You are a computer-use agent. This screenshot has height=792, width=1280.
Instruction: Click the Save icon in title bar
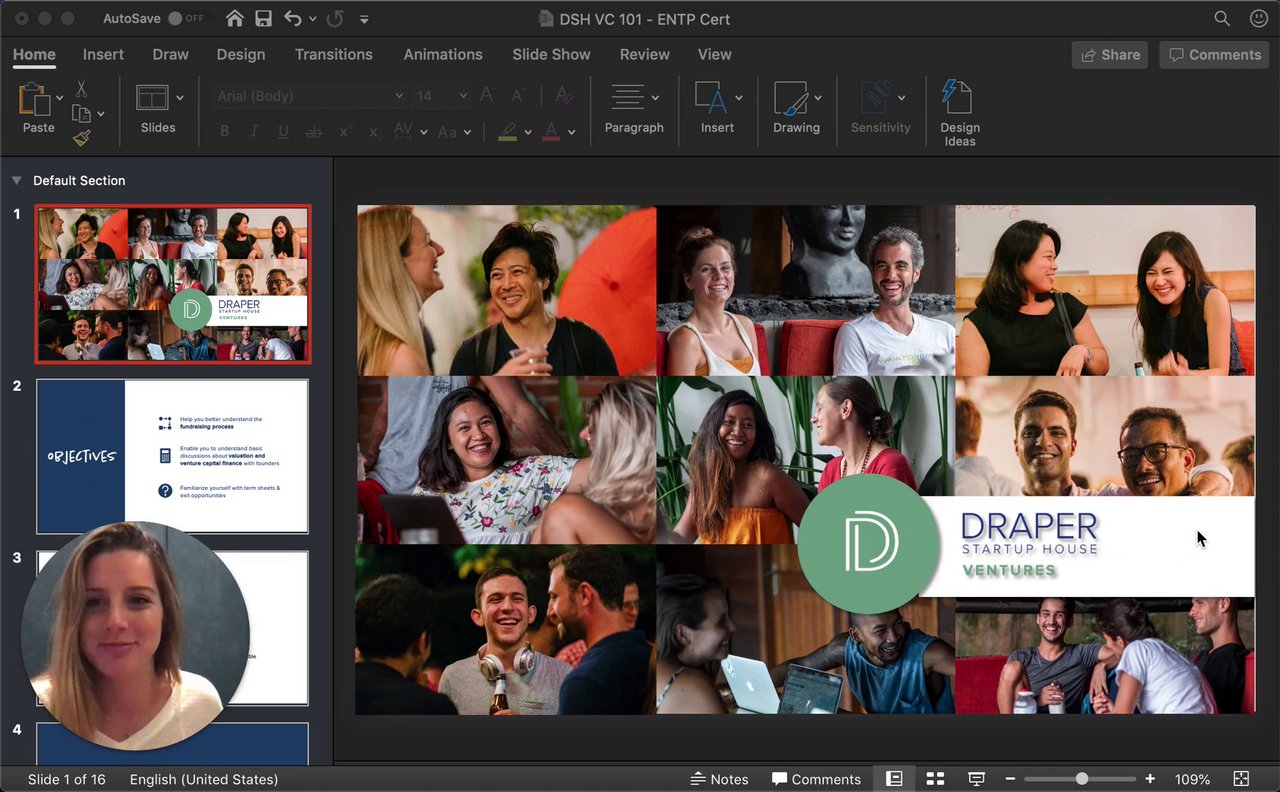tap(263, 18)
